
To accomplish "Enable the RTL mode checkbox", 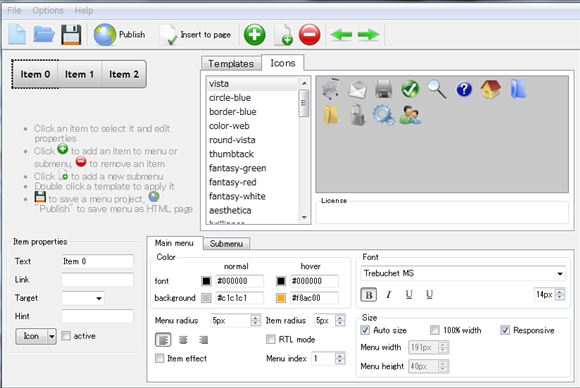I will pos(271,339).
